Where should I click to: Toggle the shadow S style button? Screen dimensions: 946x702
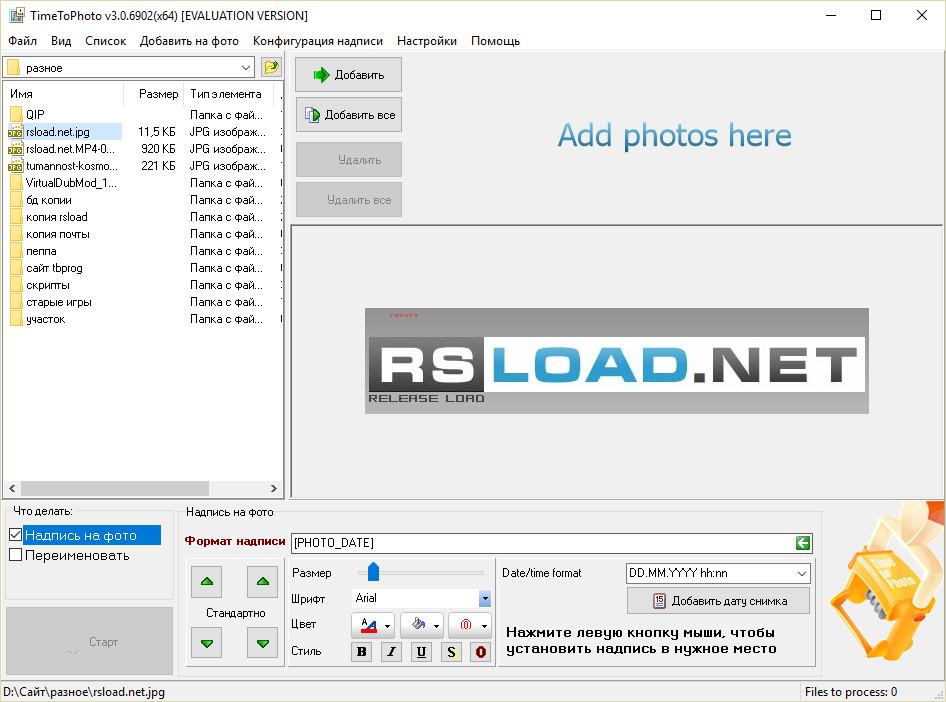click(451, 652)
